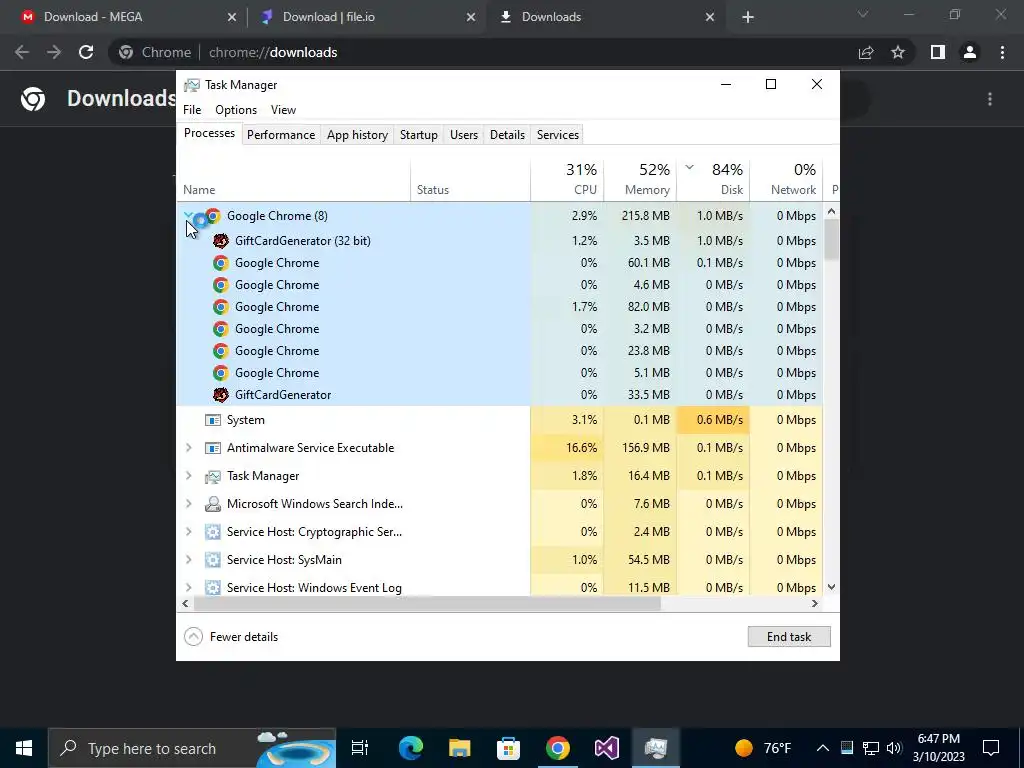This screenshot has width=1024, height=768.
Task: Open Visual Studio from taskbar
Action: (607, 748)
